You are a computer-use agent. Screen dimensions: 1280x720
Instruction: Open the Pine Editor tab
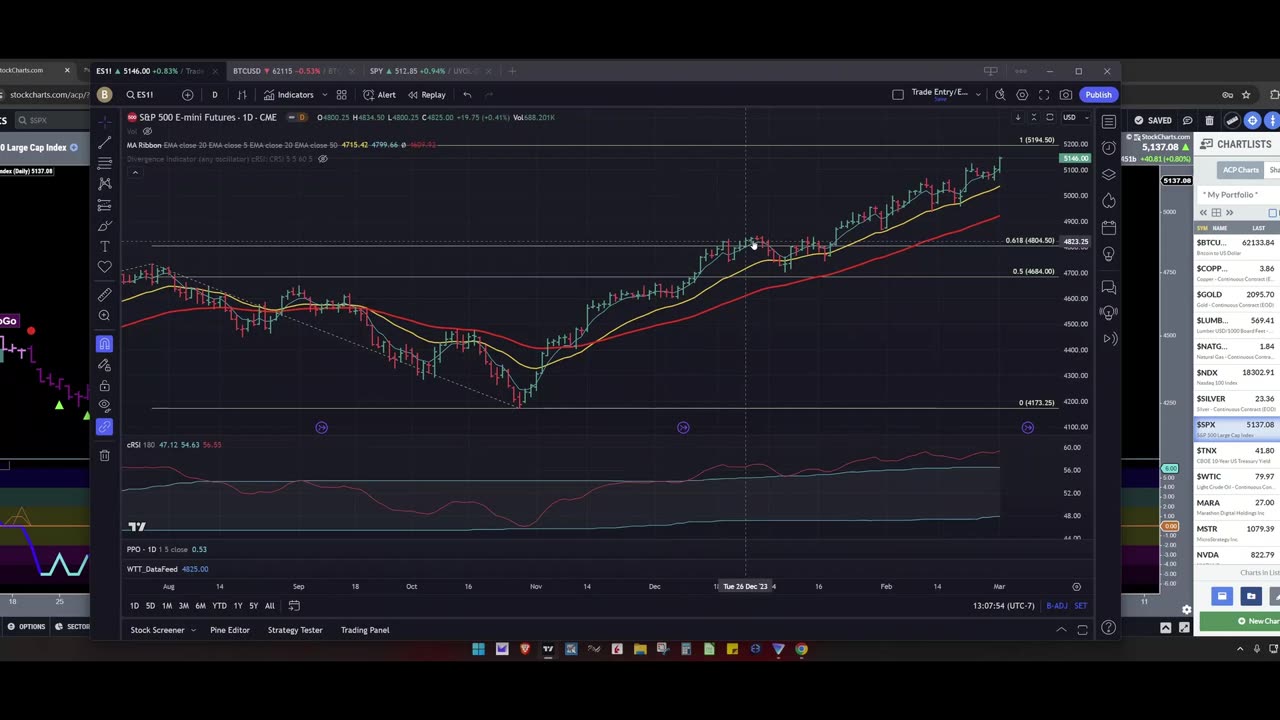(x=230, y=630)
